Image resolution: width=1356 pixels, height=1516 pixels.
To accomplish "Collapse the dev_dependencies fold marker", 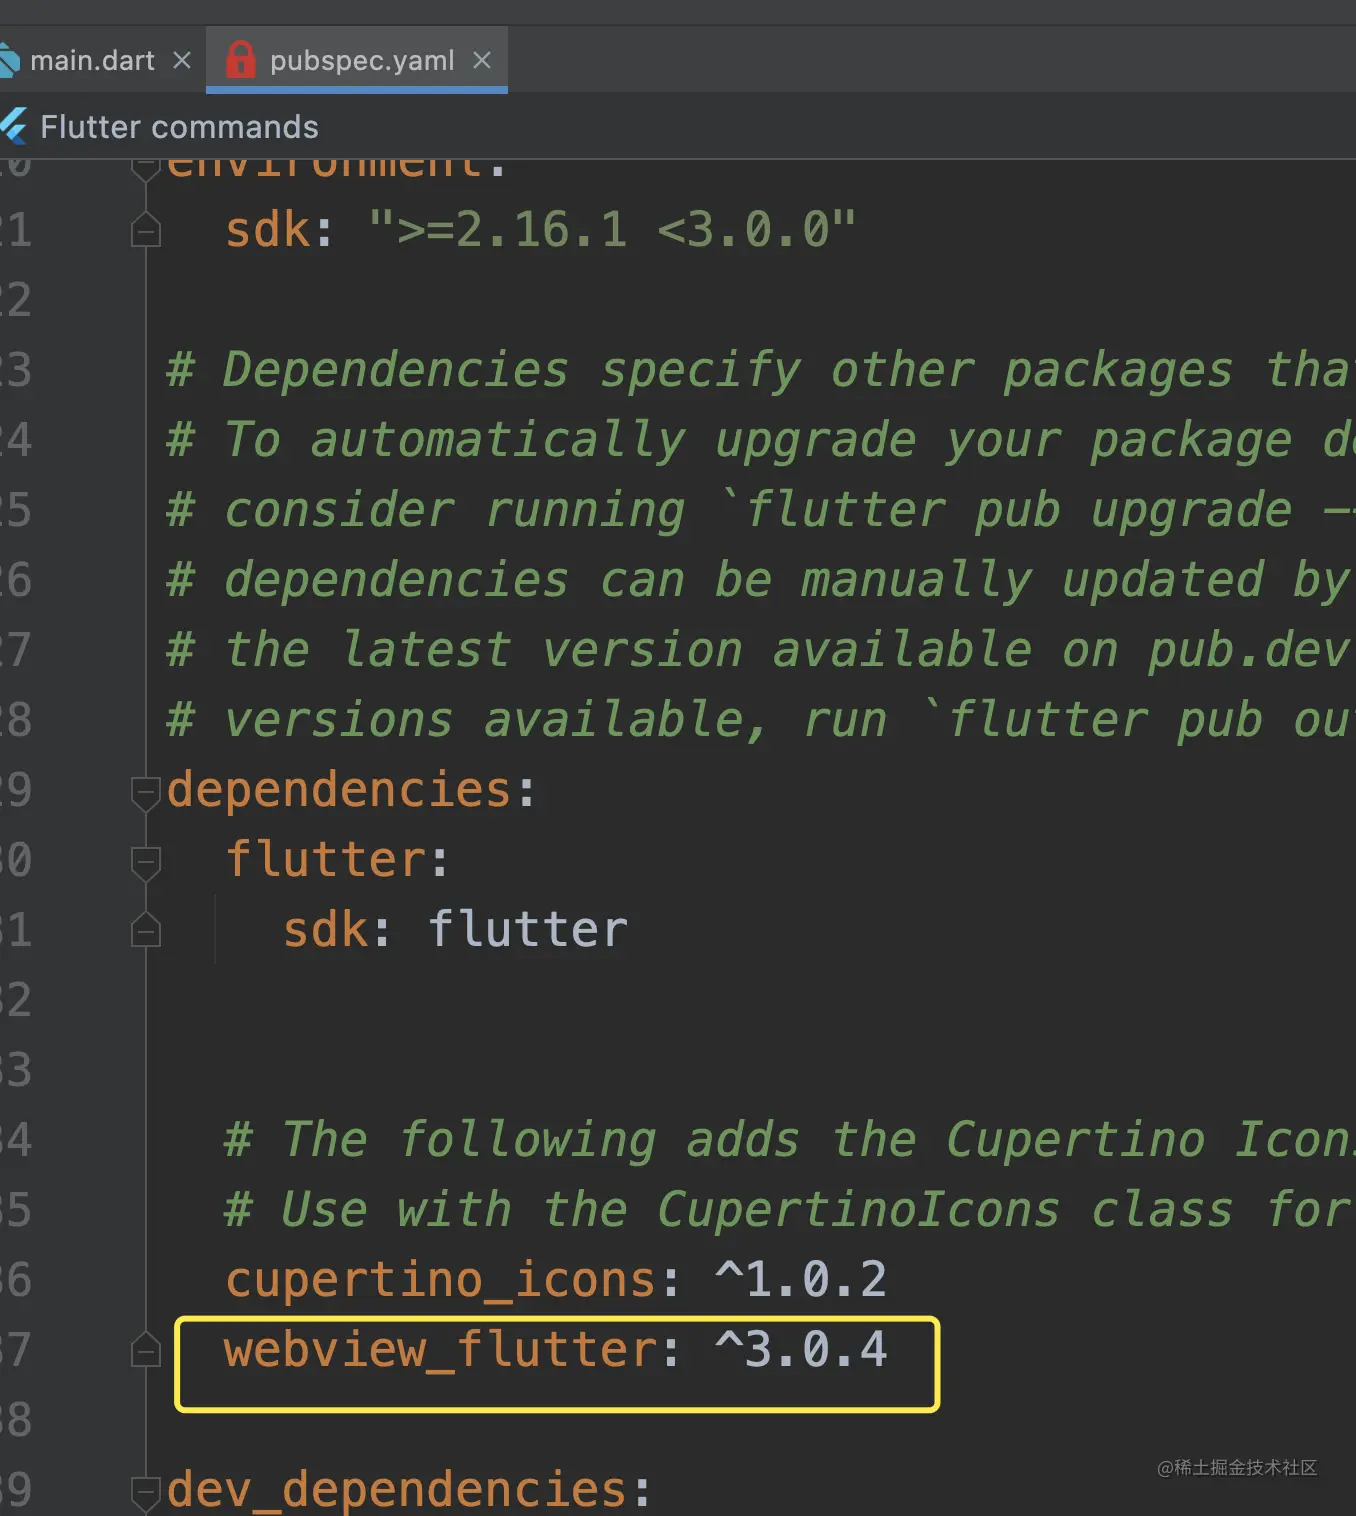I will (146, 1492).
